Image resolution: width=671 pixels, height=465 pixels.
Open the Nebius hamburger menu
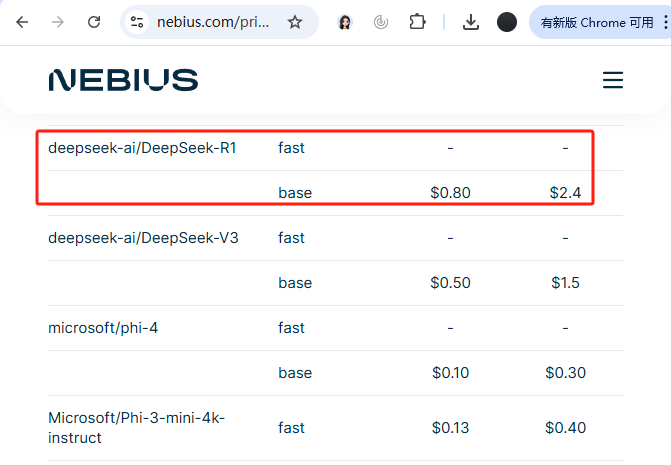click(x=613, y=80)
